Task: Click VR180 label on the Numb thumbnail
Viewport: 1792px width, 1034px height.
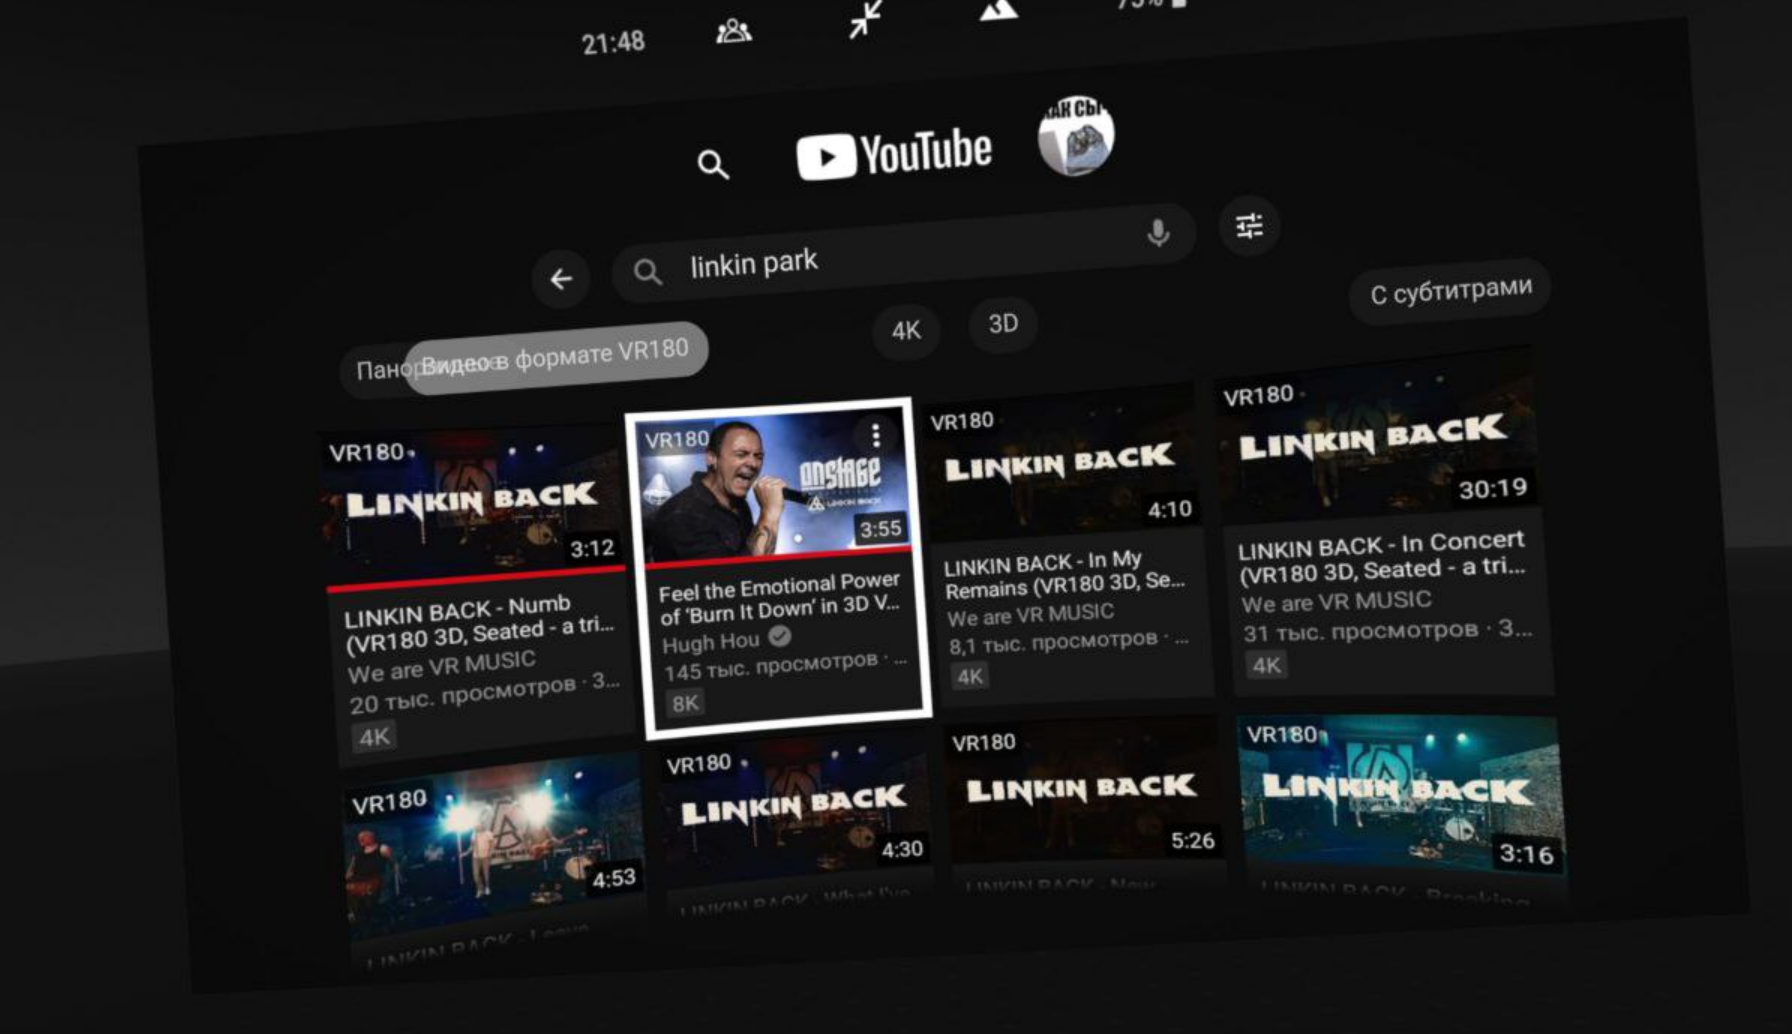Action: (x=367, y=453)
